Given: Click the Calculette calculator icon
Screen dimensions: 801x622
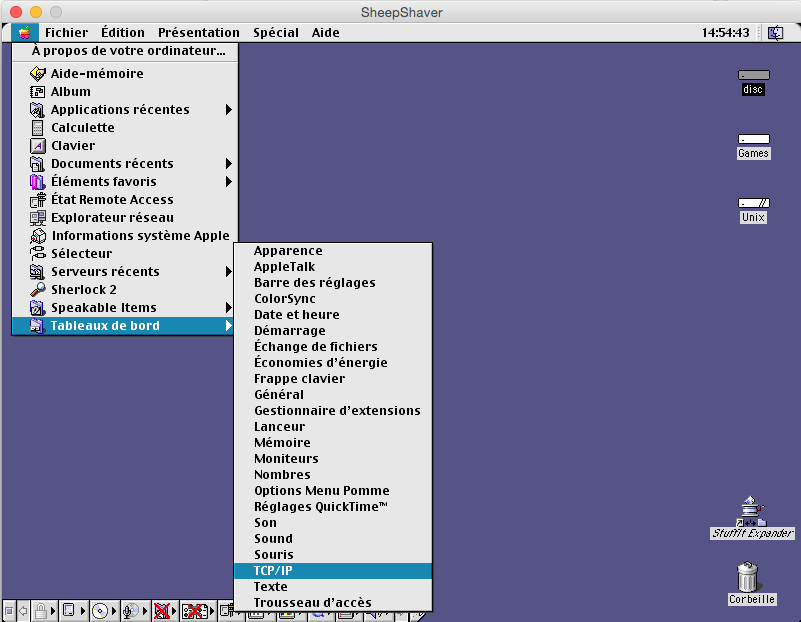Looking at the screenshot, I should click(37, 128).
